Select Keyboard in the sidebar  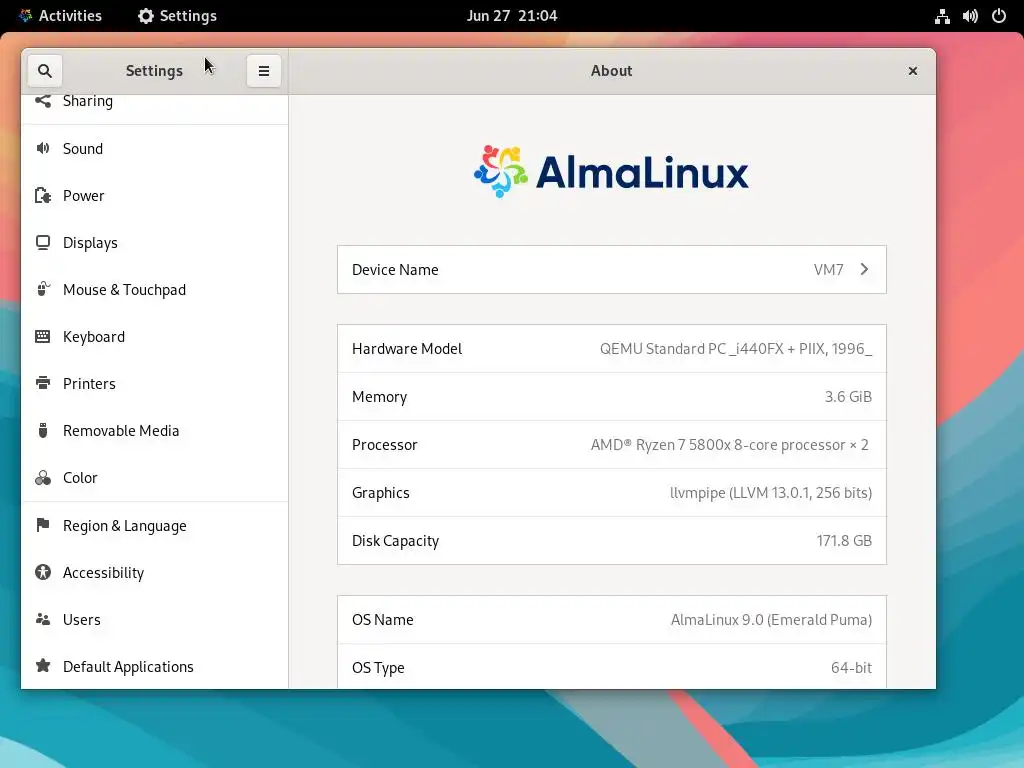point(155,336)
